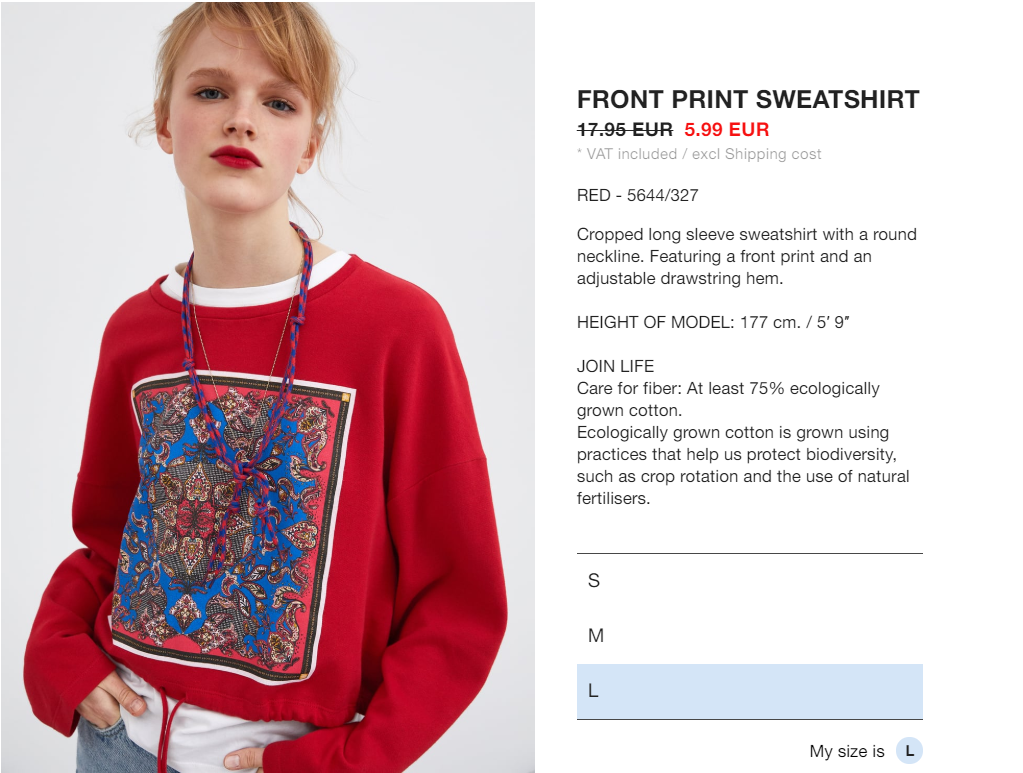This screenshot has height=773, width=1023.
Task: Click the Front Print Sweatshirt title
Action: point(748,100)
